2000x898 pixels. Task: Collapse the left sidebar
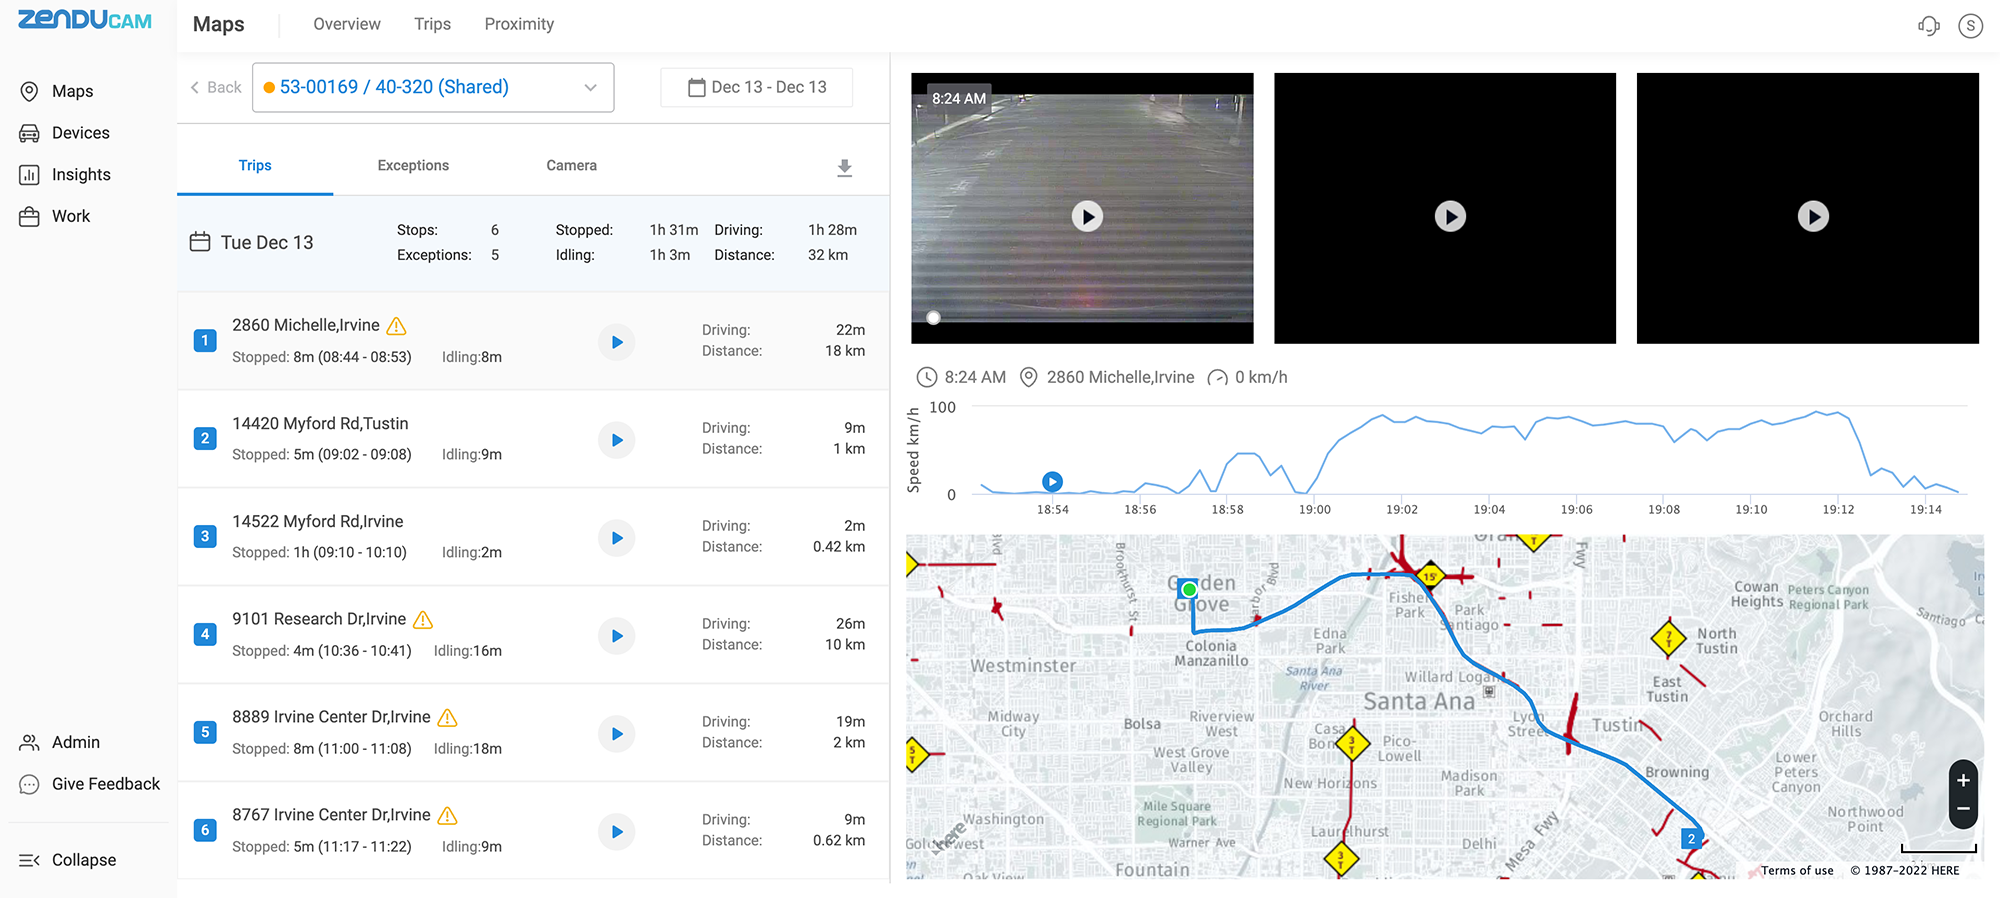(x=68, y=860)
